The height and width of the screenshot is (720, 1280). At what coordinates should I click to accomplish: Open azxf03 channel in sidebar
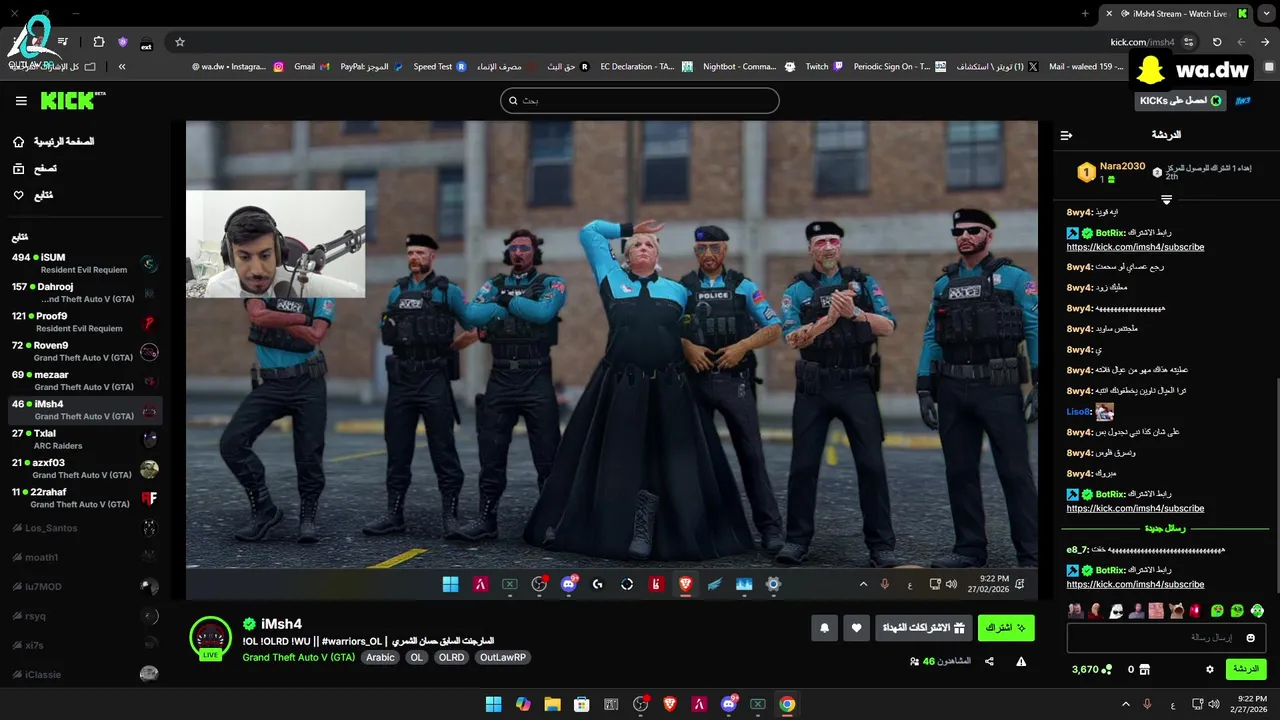[84, 469]
